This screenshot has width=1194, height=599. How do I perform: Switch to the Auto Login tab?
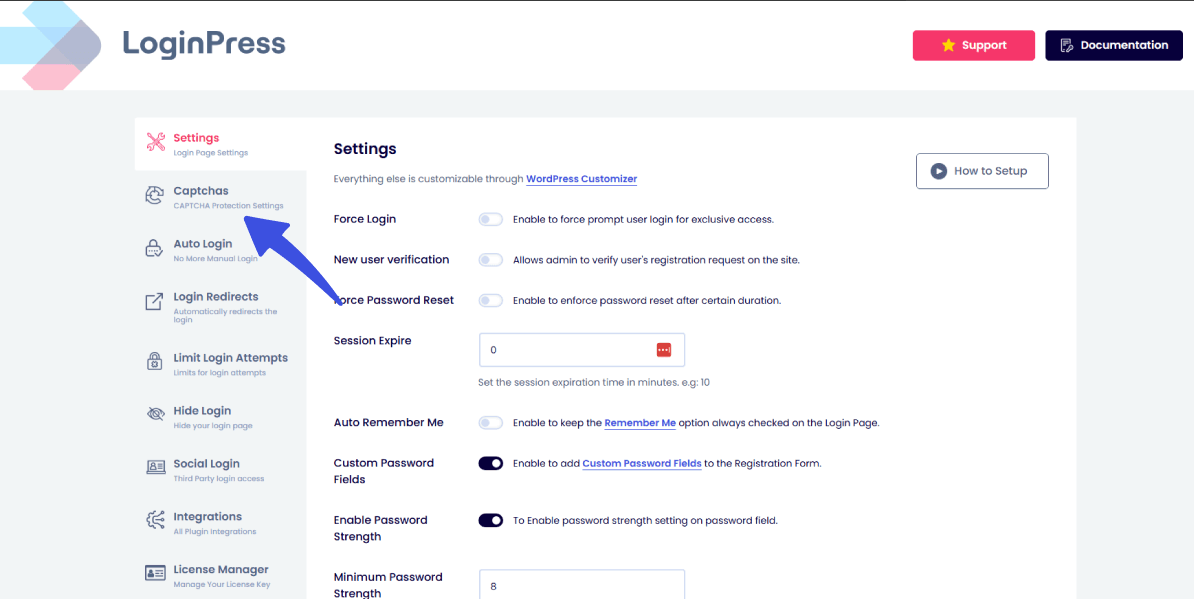pos(221,250)
